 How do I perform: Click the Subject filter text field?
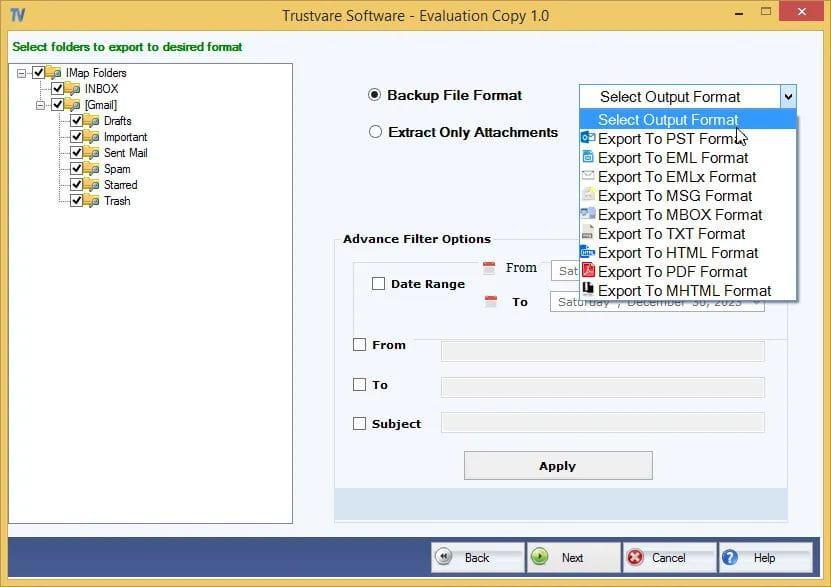602,423
